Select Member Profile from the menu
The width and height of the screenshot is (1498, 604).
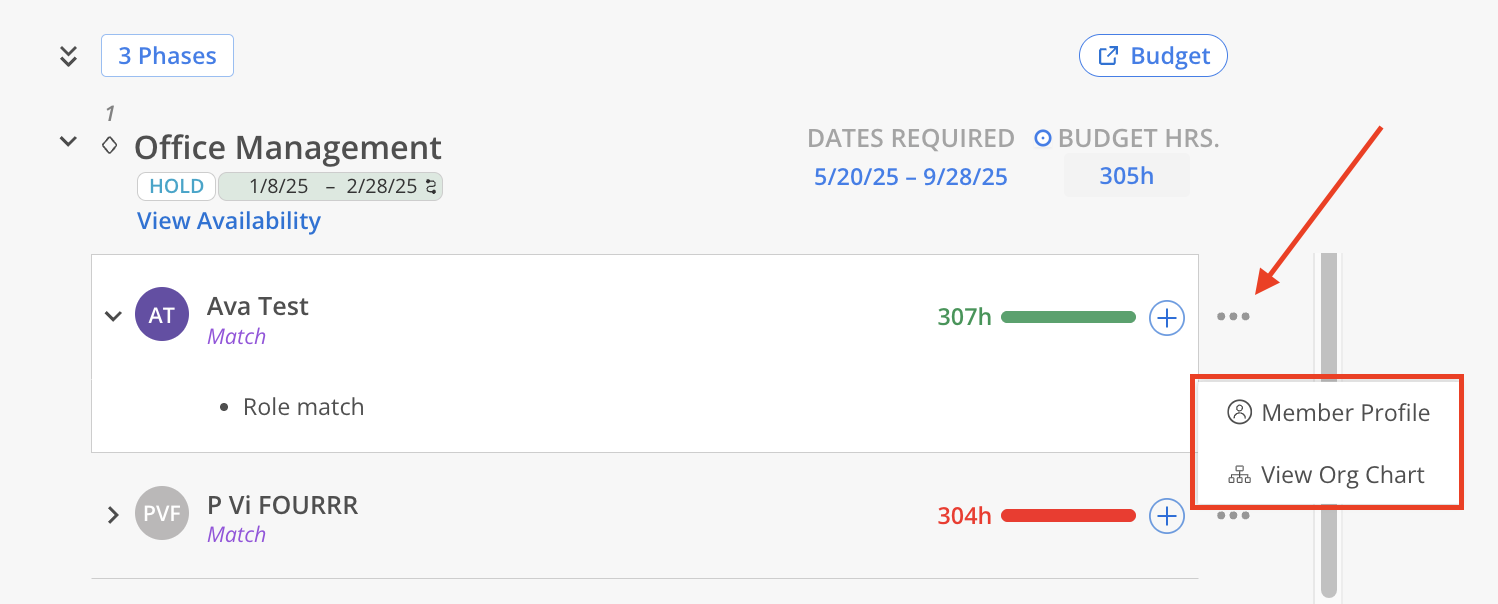1328,413
